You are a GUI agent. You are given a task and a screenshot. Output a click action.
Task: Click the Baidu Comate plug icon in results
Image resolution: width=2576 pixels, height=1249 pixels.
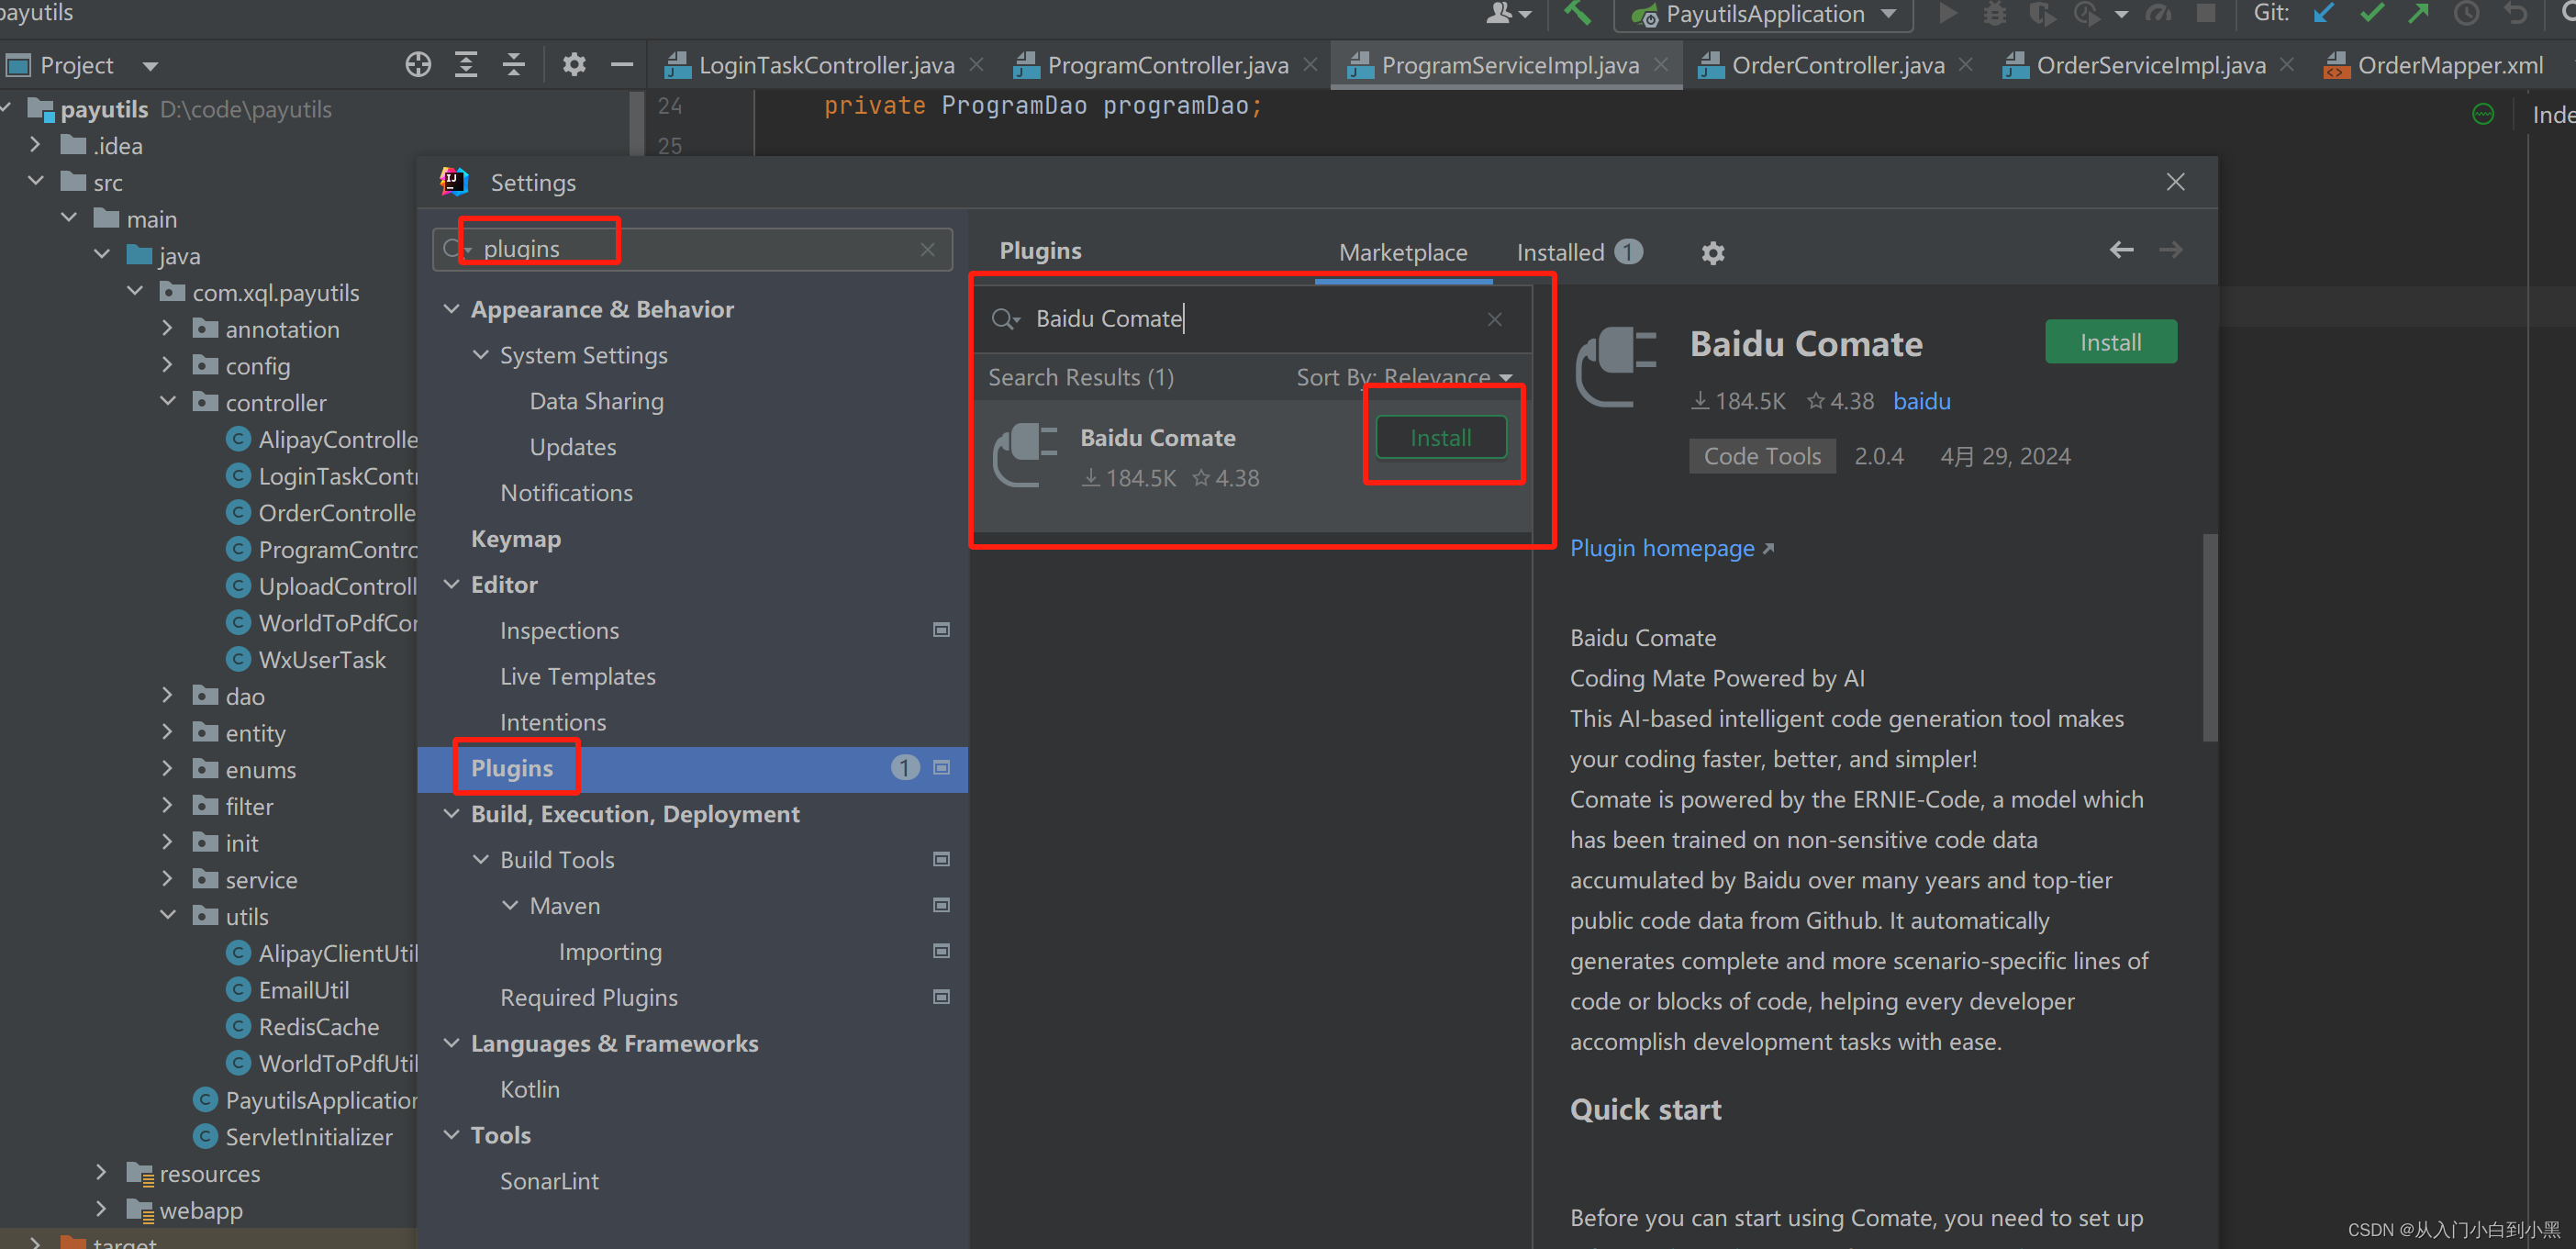pos(1024,455)
